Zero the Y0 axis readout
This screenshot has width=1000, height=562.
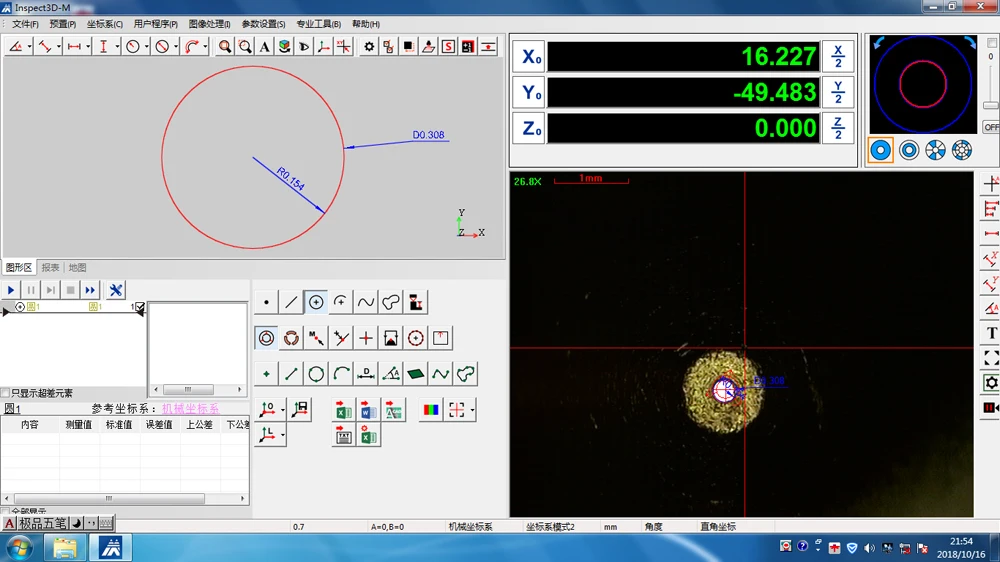pos(529,92)
